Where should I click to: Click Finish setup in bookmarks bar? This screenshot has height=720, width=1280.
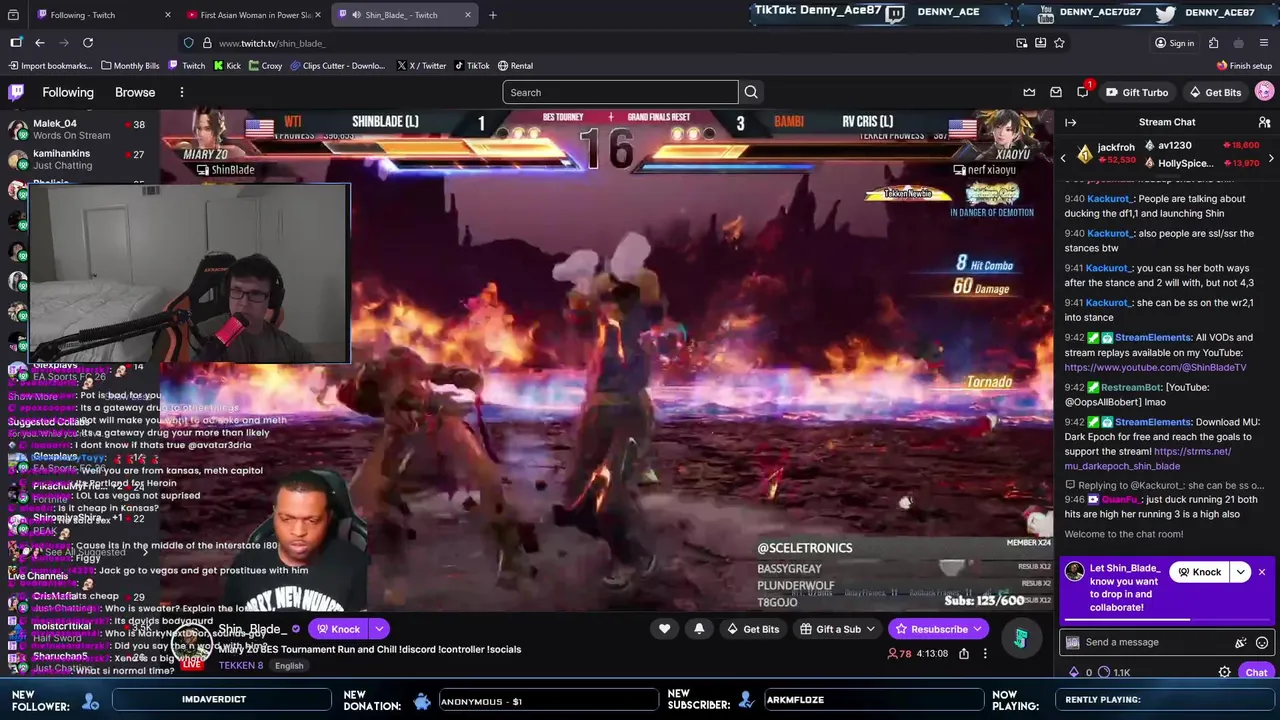[1244, 66]
